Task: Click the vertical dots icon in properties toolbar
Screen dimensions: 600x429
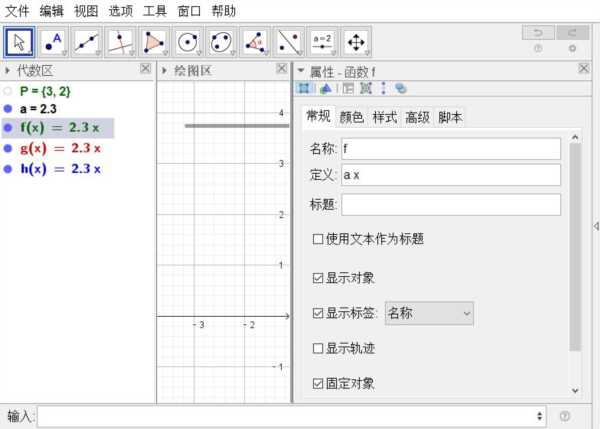Action: click(x=383, y=88)
